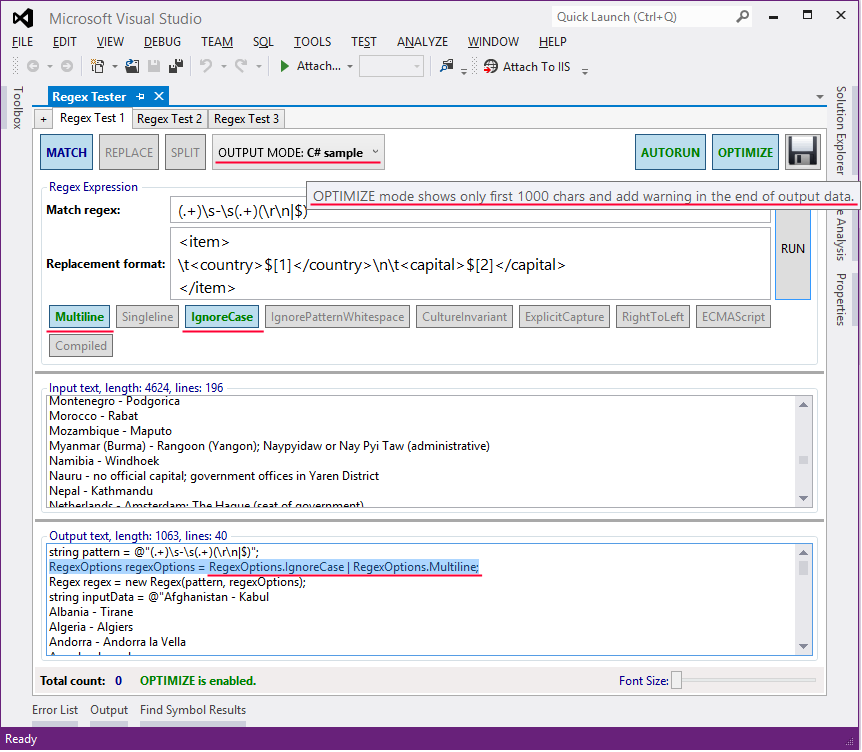Open the Navigate Backward history dropdown arrow
Screen dimensions: 862x752
pyautogui.click(x=49, y=67)
